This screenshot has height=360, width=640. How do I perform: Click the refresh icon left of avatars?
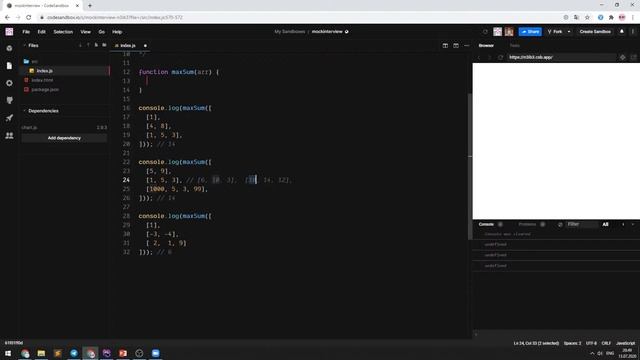click(485, 31)
